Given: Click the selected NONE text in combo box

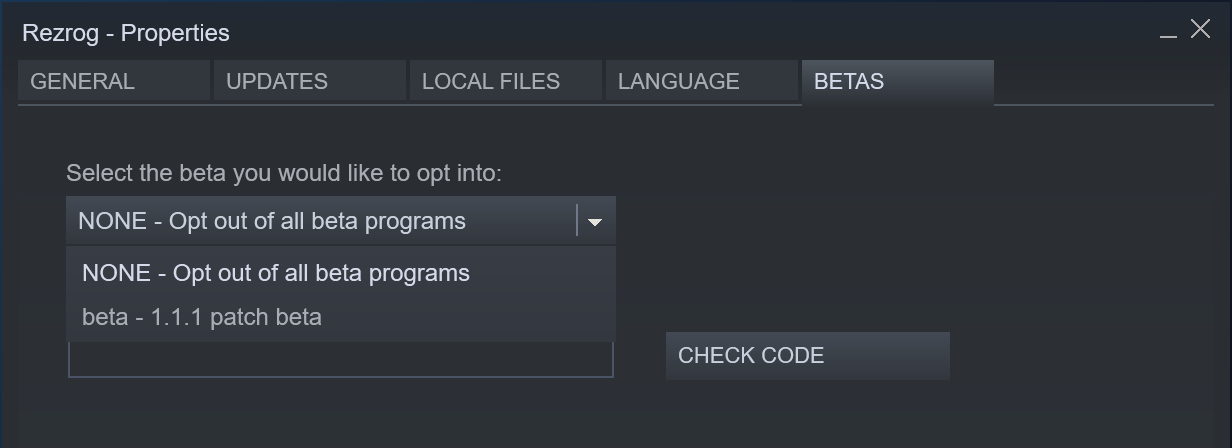Looking at the screenshot, I should tap(272, 221).
